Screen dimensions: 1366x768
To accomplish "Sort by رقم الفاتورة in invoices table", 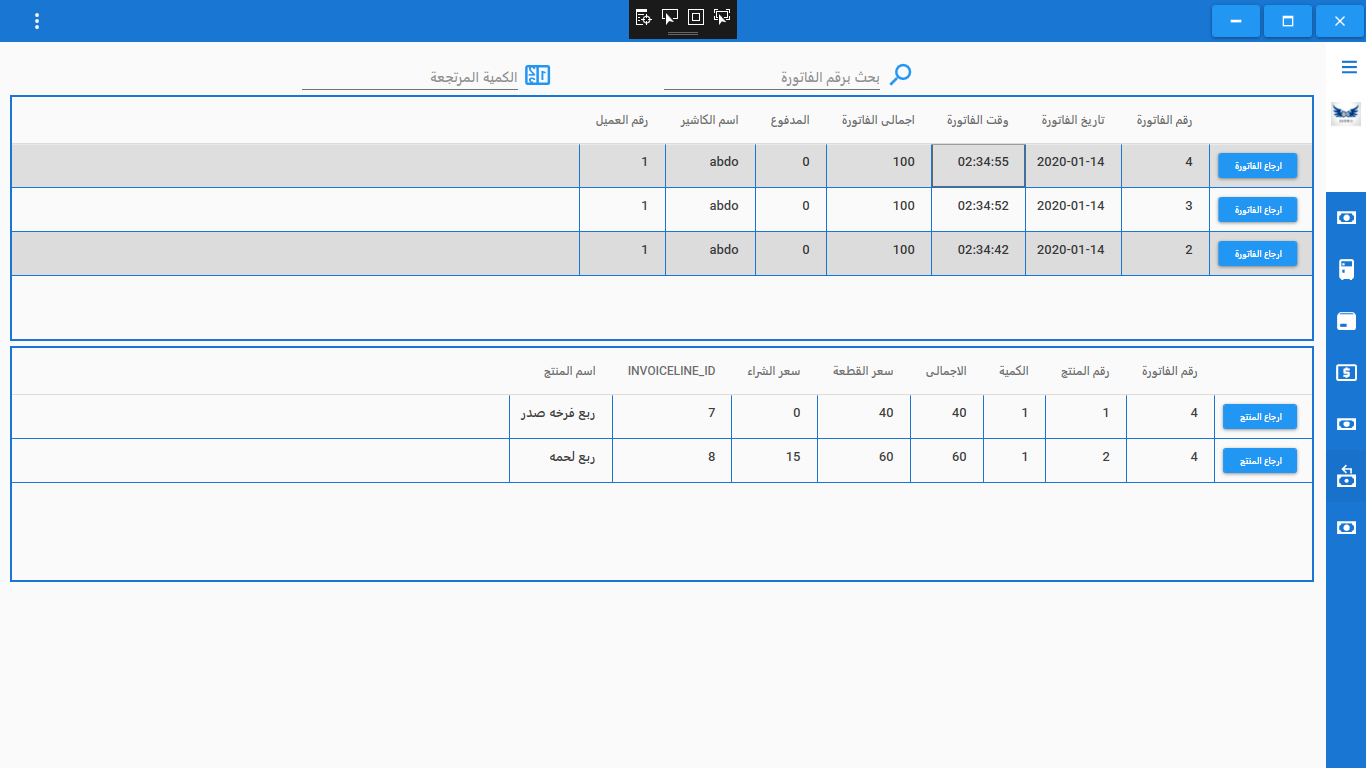I will click(1164, 121).
